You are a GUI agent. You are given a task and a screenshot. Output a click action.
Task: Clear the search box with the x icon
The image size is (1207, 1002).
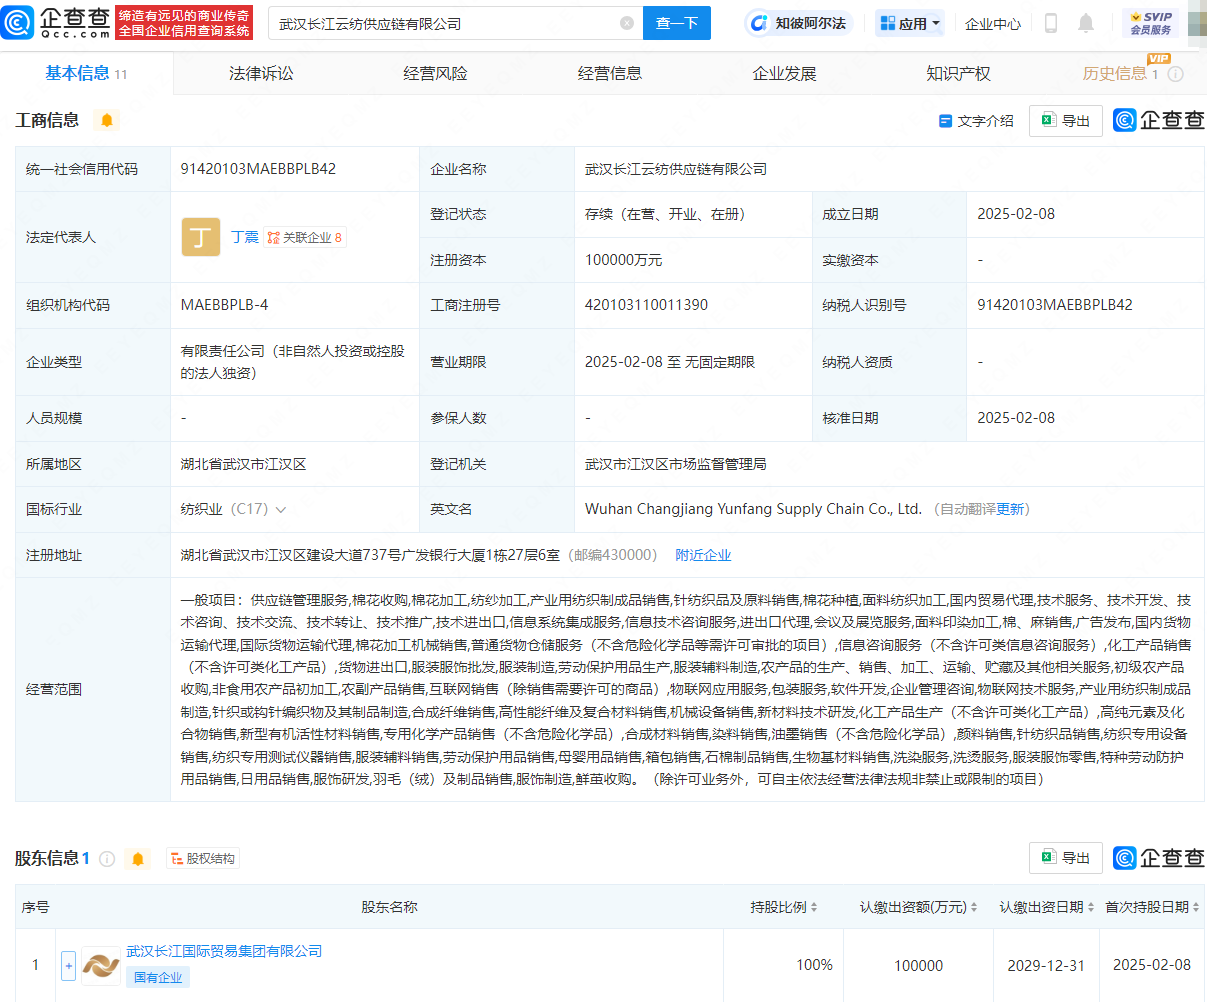click(x=626, y=22)
